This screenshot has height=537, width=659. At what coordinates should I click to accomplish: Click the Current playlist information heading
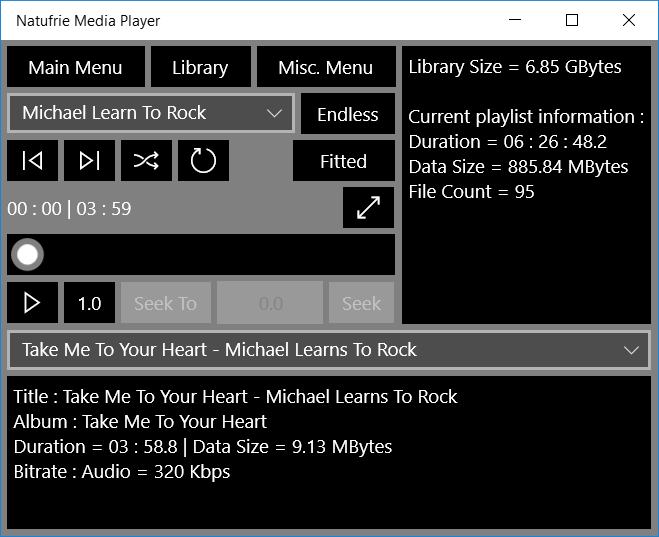(x=526, y=117)
